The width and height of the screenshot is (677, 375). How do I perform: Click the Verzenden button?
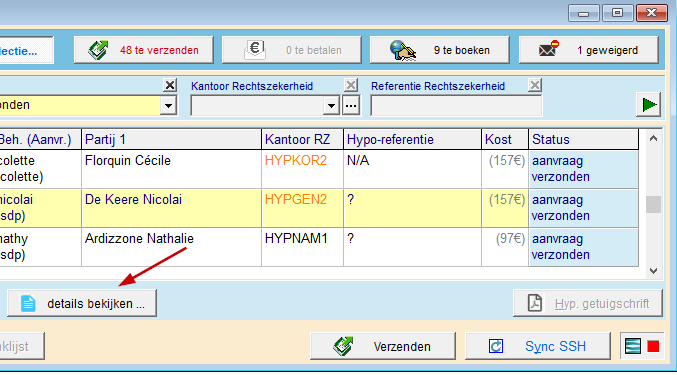[x=383, y=346]
